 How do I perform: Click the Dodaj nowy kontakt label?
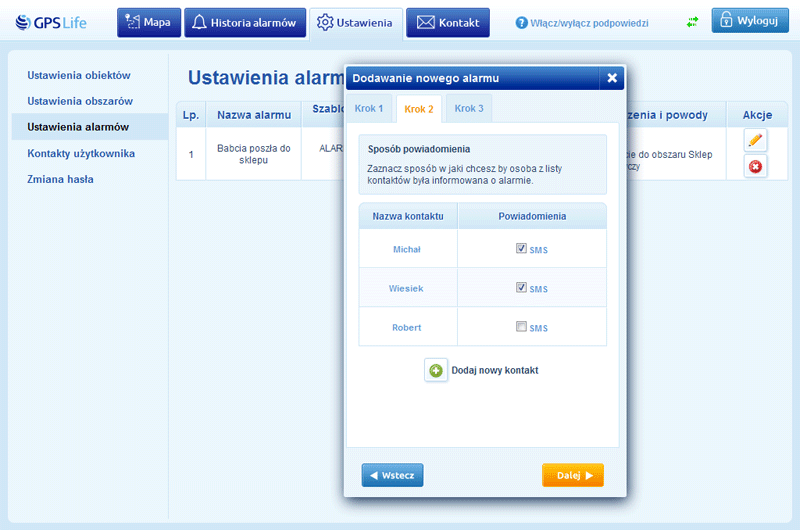tap(495, 370)
